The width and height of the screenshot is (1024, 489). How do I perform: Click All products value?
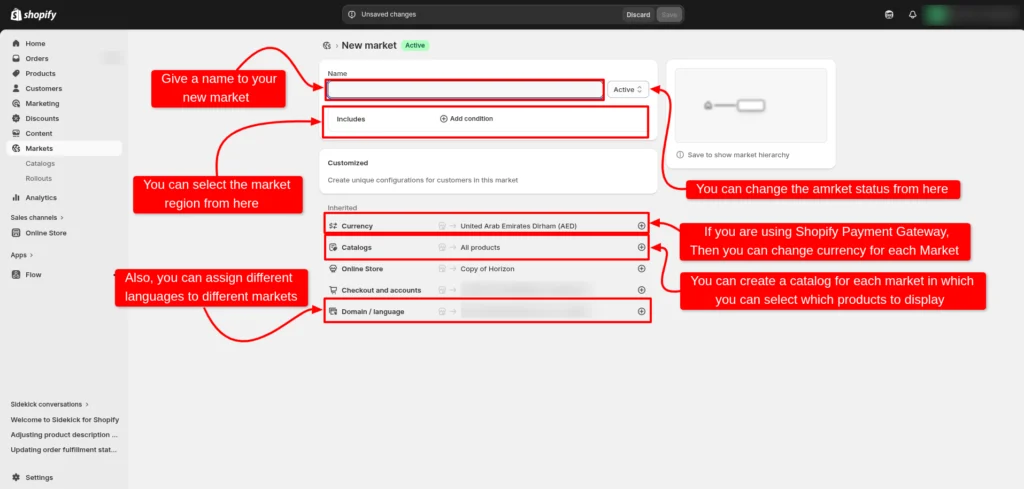(x=480, y=247)
